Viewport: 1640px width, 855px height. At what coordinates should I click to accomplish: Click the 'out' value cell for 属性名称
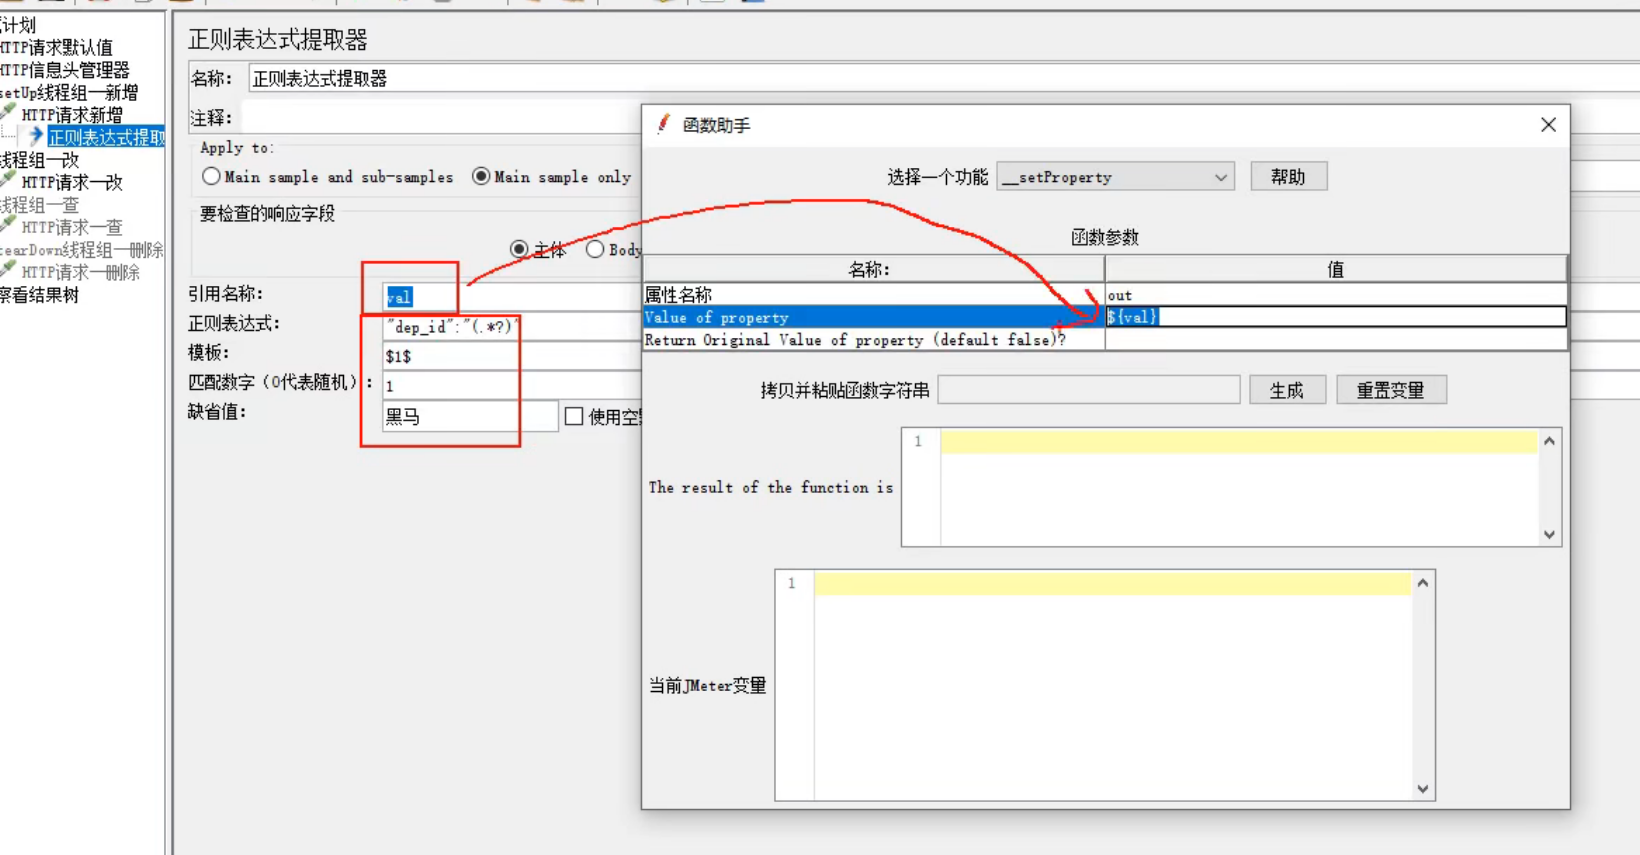pyautogui.click(x=1335, y=295)
